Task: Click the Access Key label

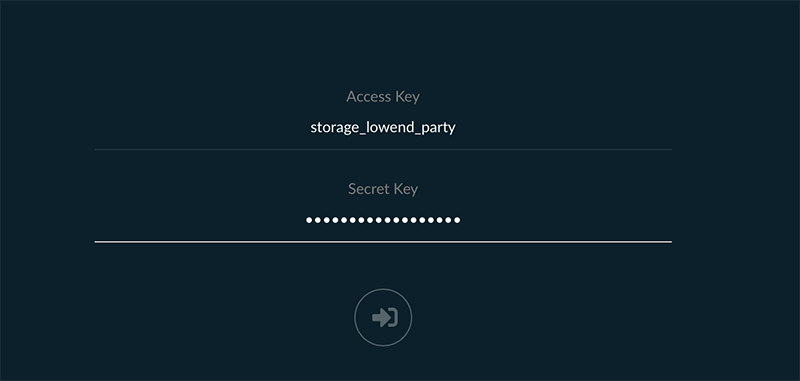Action: (x=383, y=96)
